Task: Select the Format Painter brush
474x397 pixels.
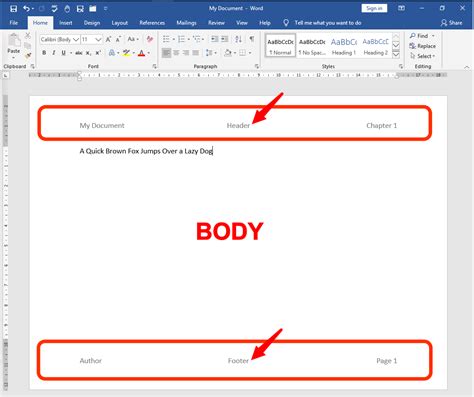Action: (x=28, y=55)
